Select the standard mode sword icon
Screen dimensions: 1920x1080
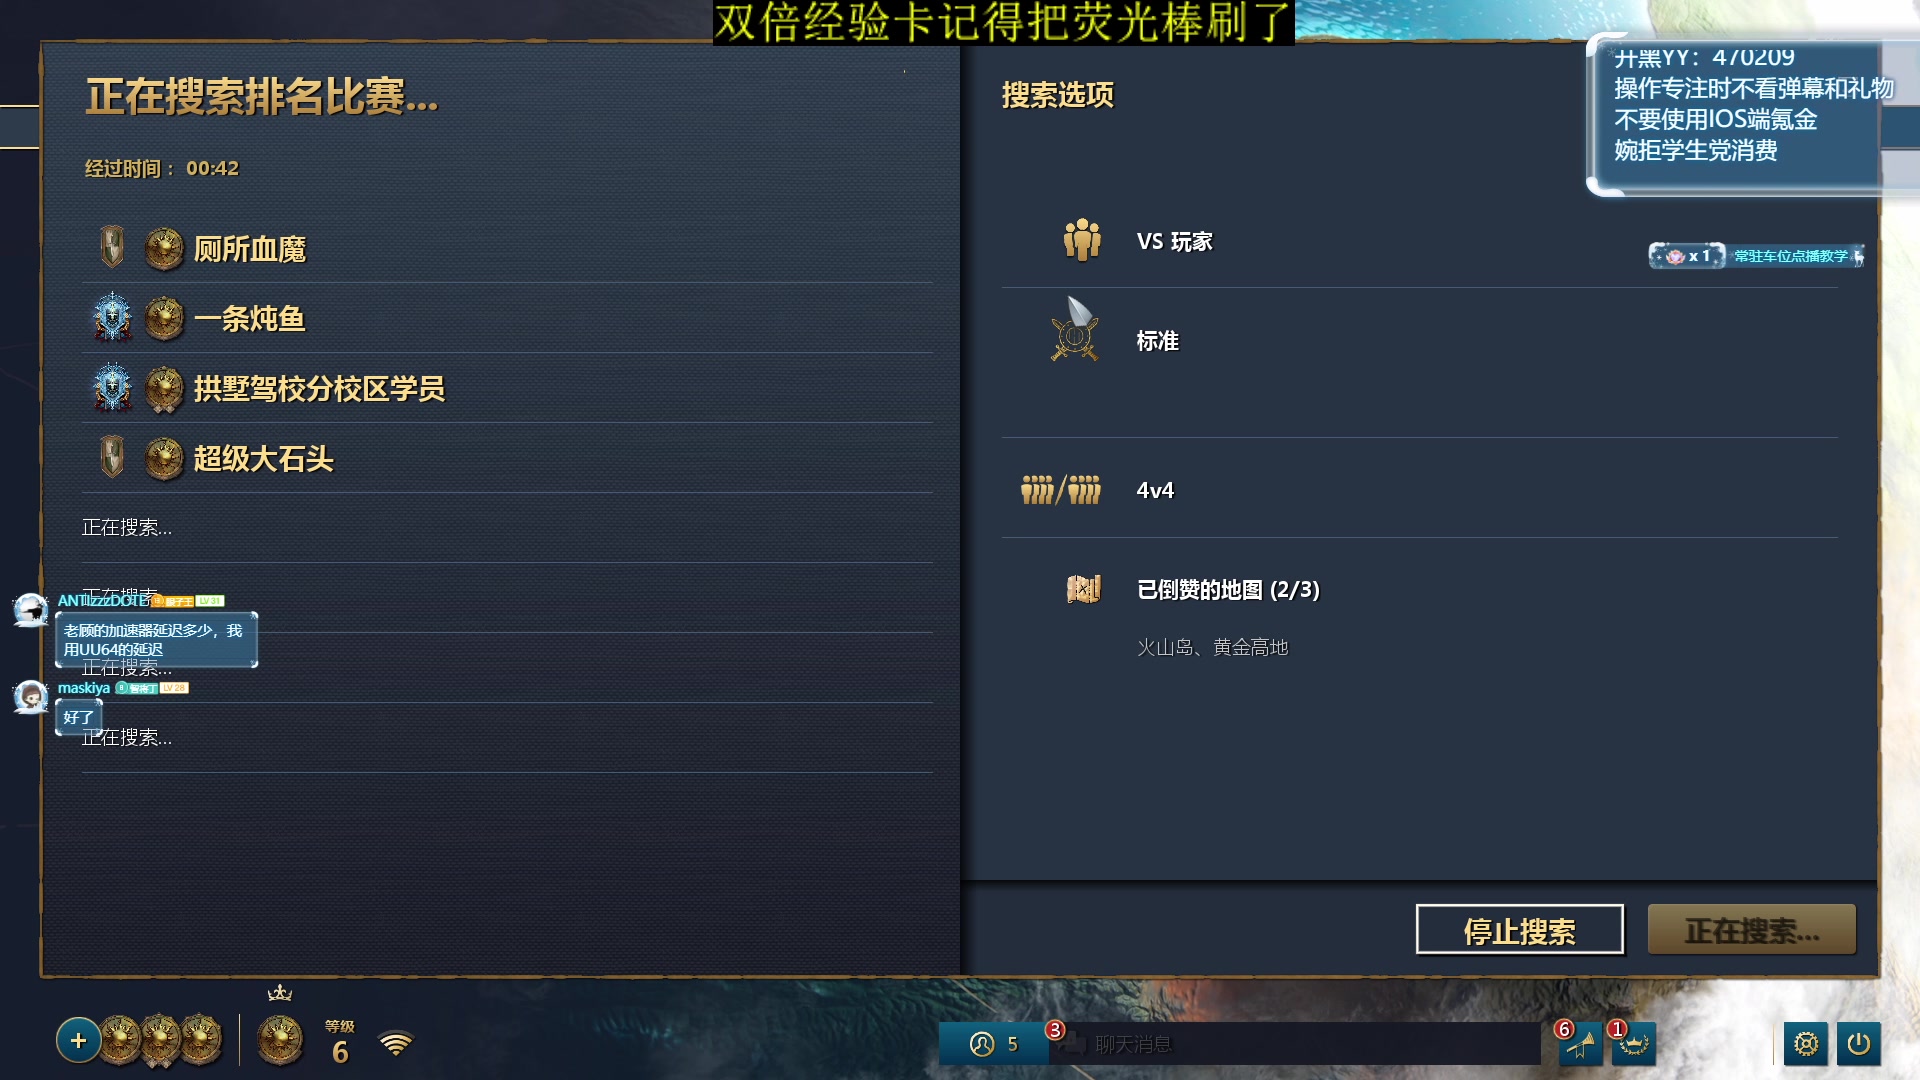[1075, 329]
